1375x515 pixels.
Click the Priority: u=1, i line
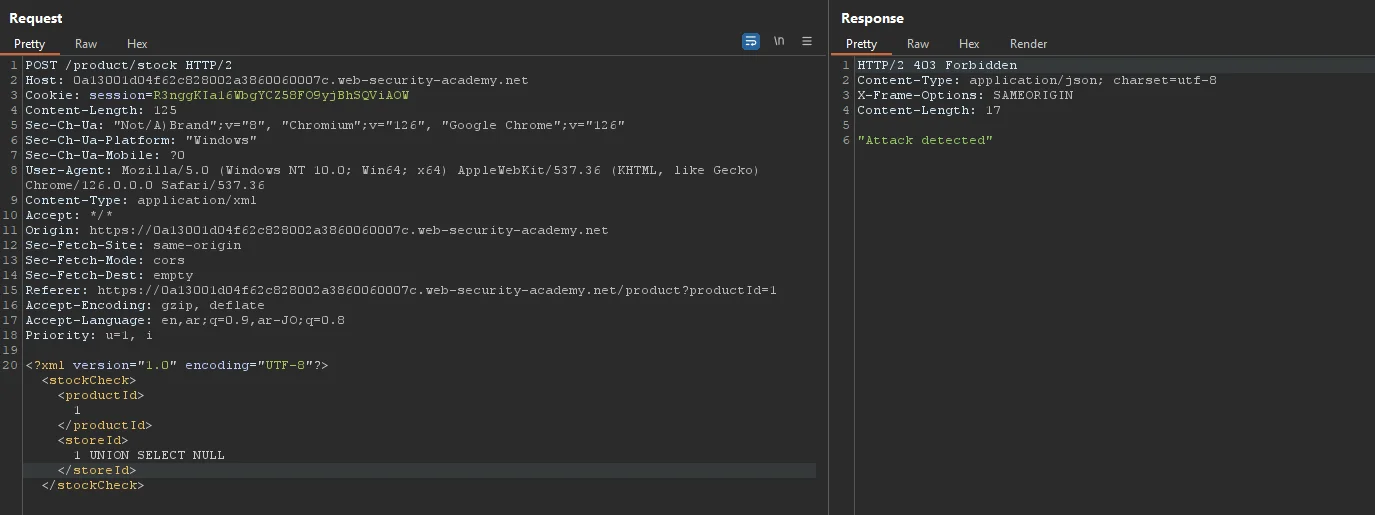point(88,335)
